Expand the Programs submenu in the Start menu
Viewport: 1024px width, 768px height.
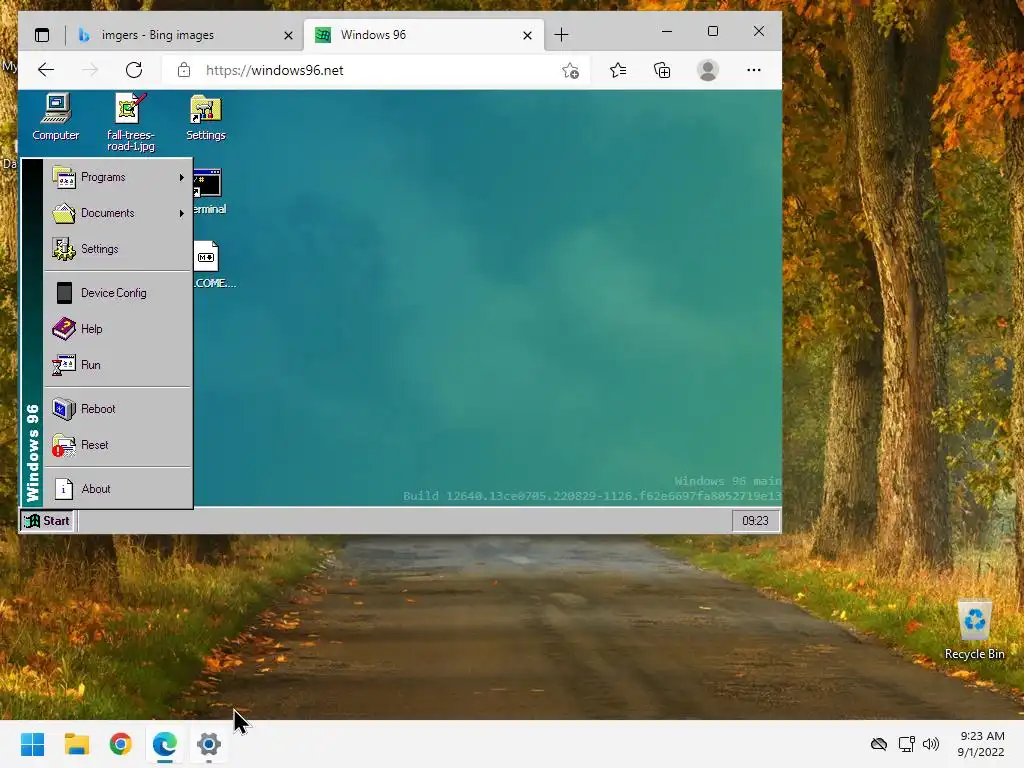(x=118, y=177)
